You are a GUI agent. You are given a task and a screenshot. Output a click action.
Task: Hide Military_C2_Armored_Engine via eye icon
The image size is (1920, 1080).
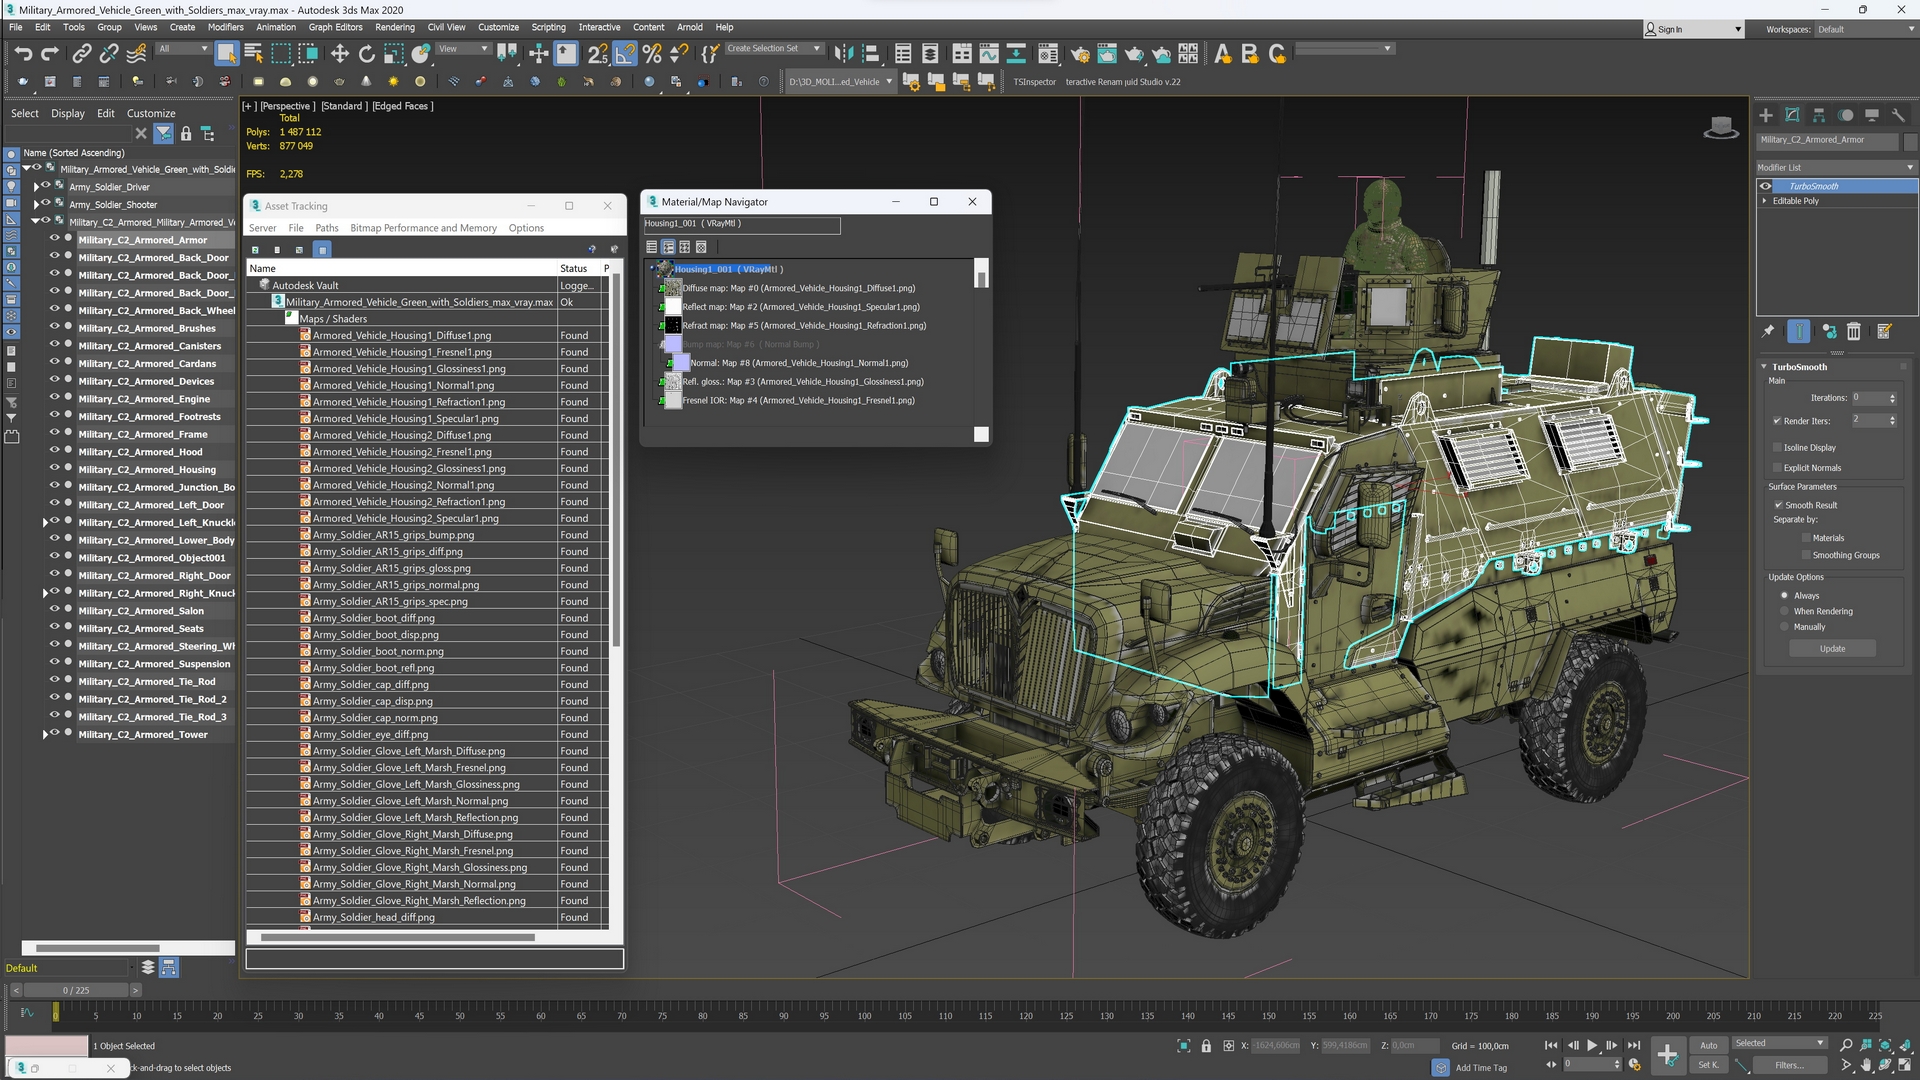coord(55,399)
